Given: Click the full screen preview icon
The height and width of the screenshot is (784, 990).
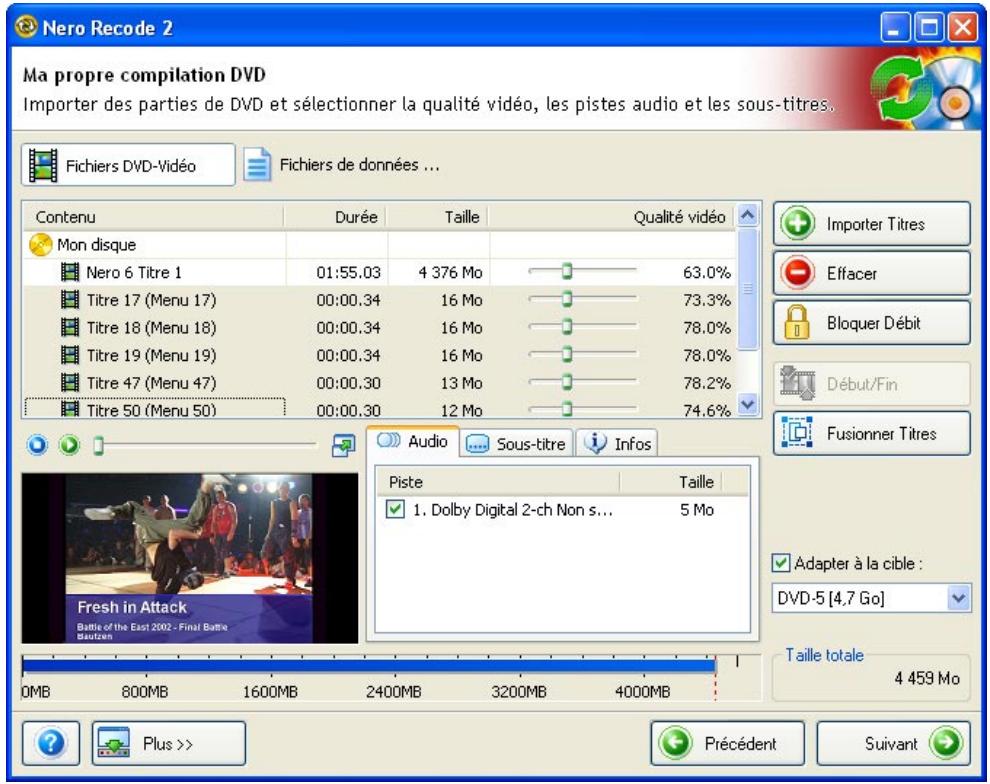Looking at the screenshot, I should tap(343, 446).
